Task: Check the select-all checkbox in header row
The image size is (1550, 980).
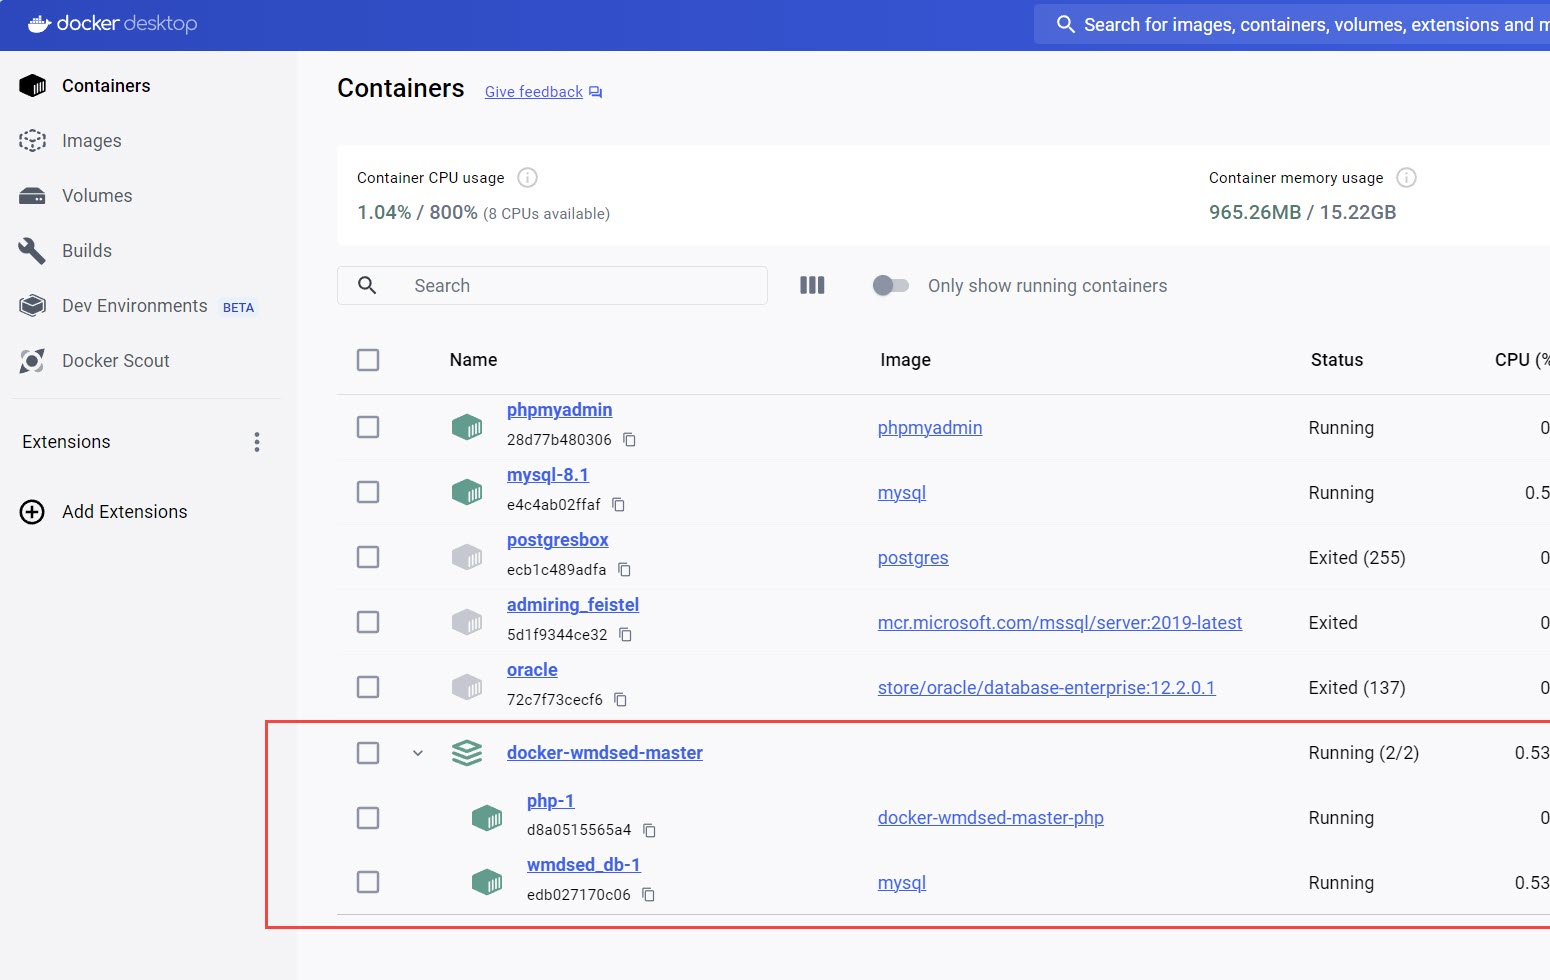Action: pyautogui.click(x=368, y=360)
